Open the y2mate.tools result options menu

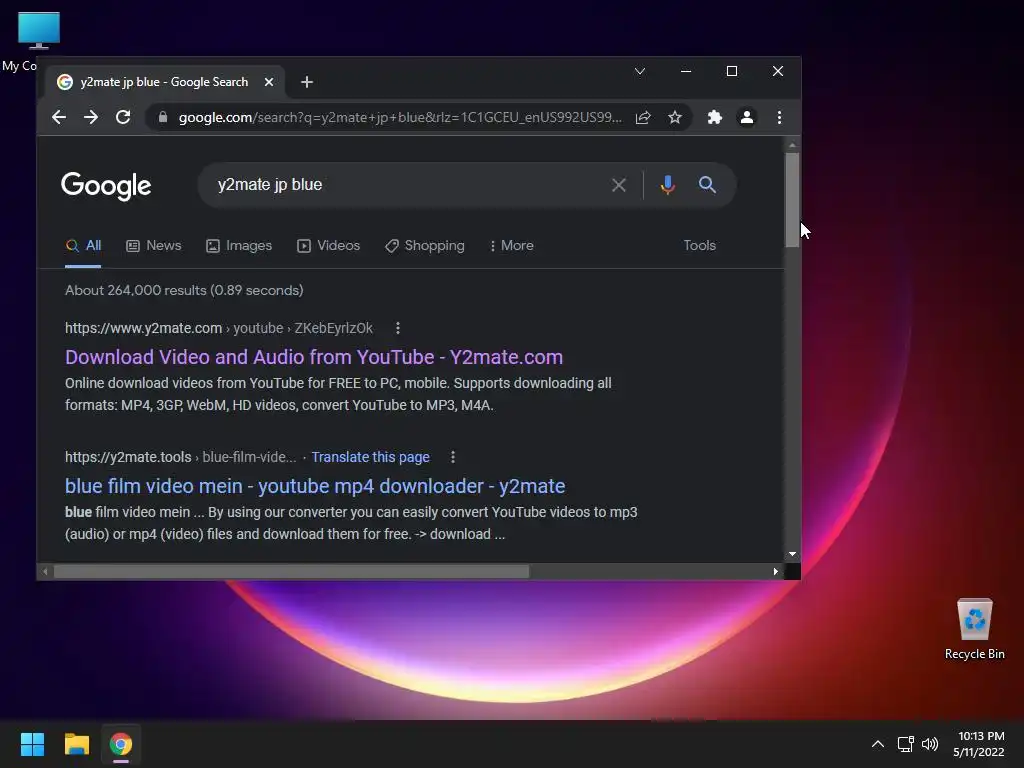click(453, 457)
